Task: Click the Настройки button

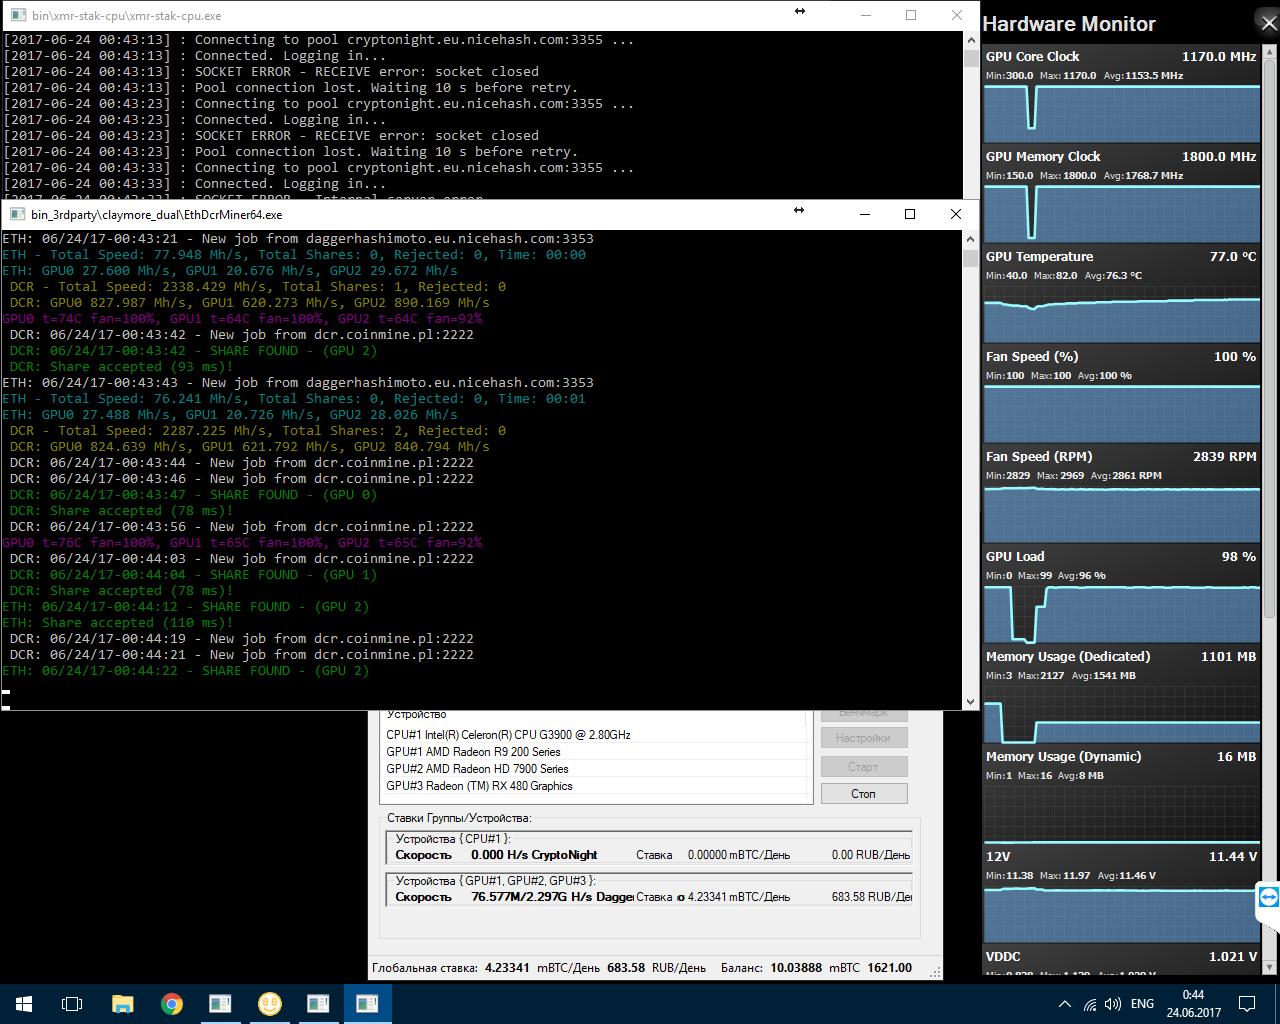Action: [864, 738]
